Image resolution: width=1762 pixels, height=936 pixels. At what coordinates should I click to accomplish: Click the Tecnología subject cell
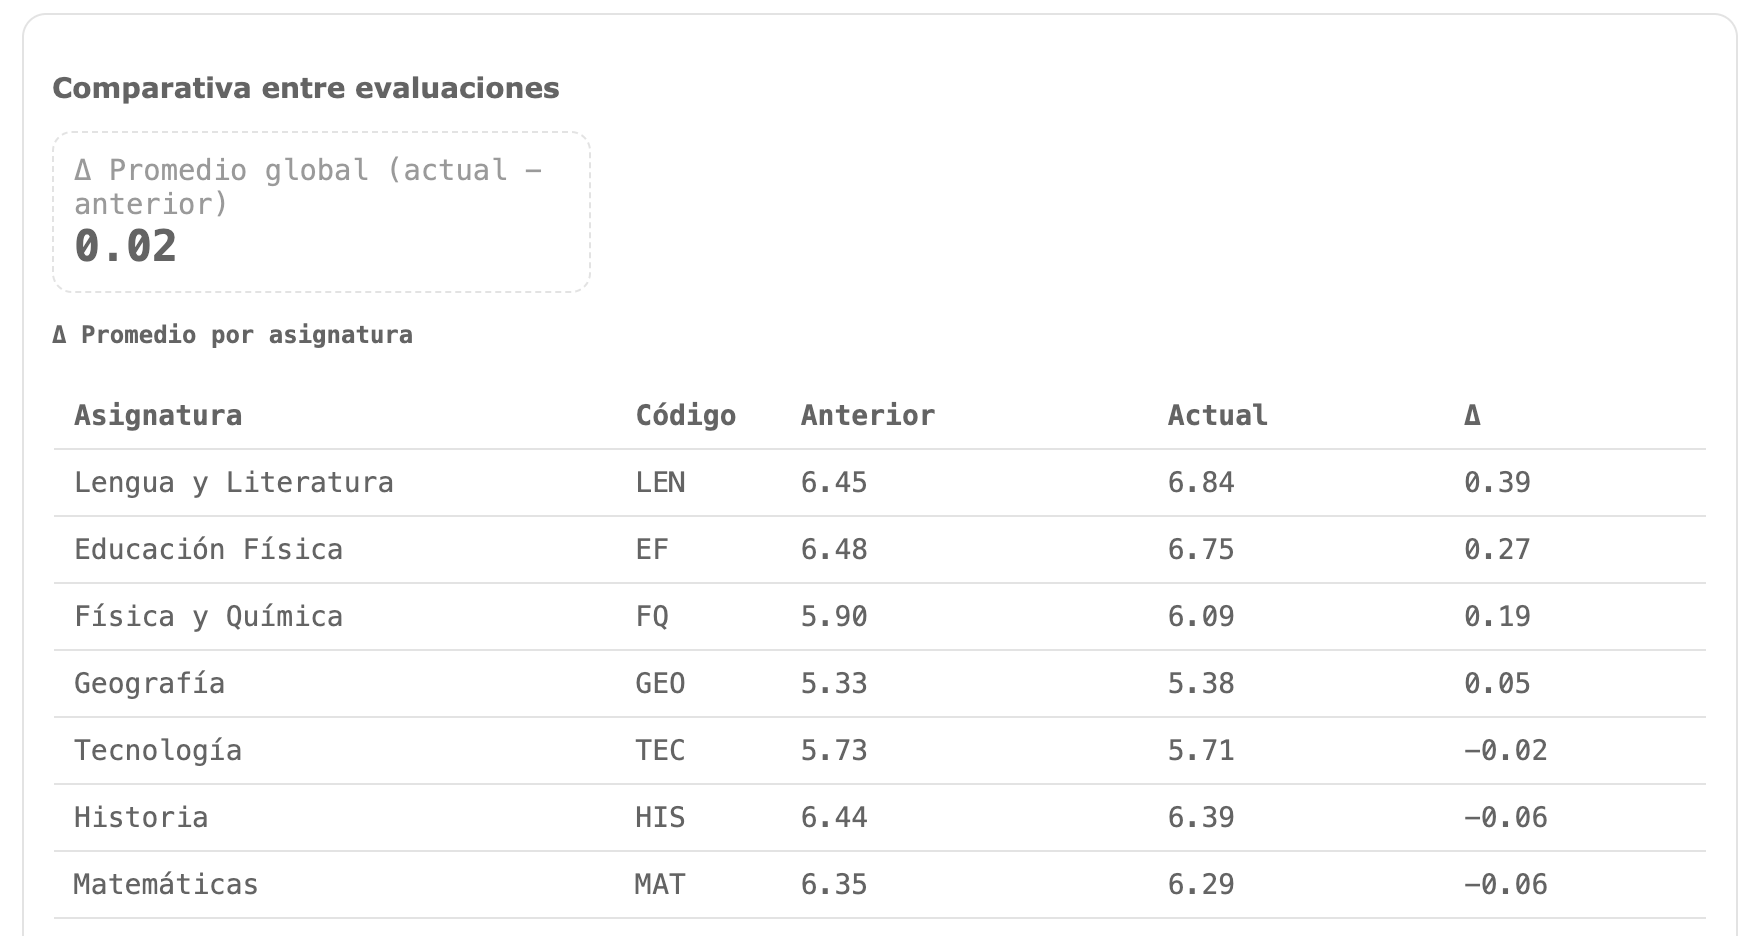pos(158,750)
